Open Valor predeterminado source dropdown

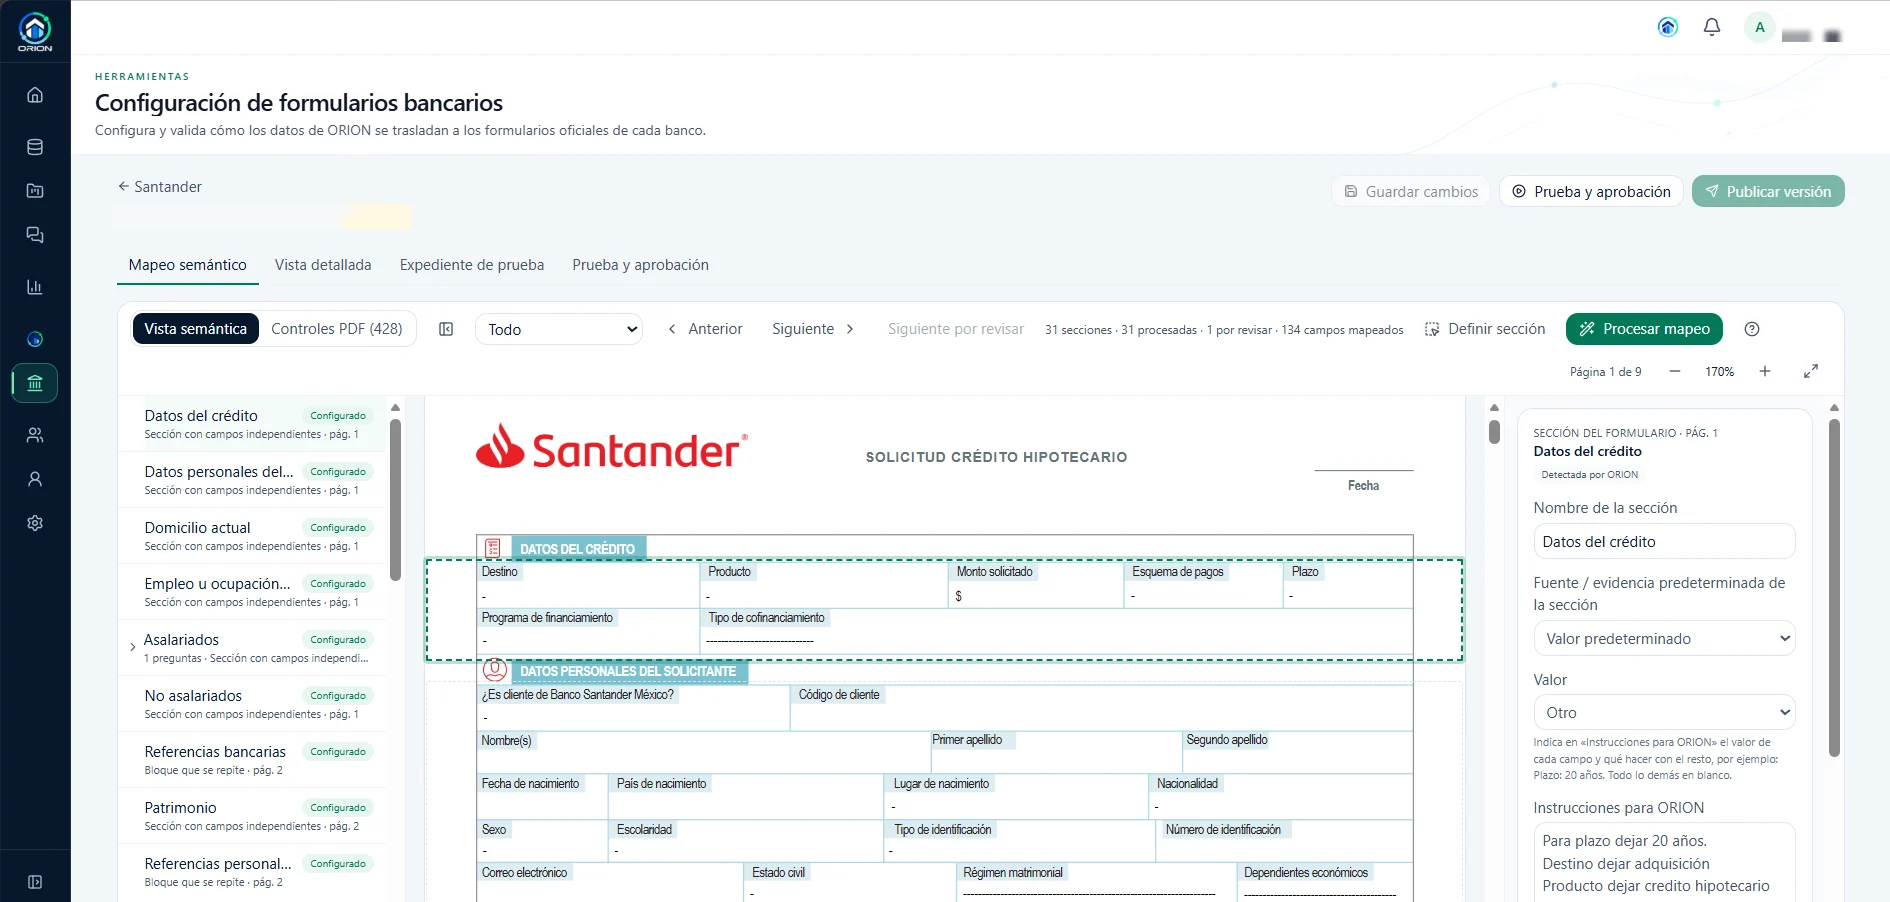pyautogui.click(x=1664, y=638)
